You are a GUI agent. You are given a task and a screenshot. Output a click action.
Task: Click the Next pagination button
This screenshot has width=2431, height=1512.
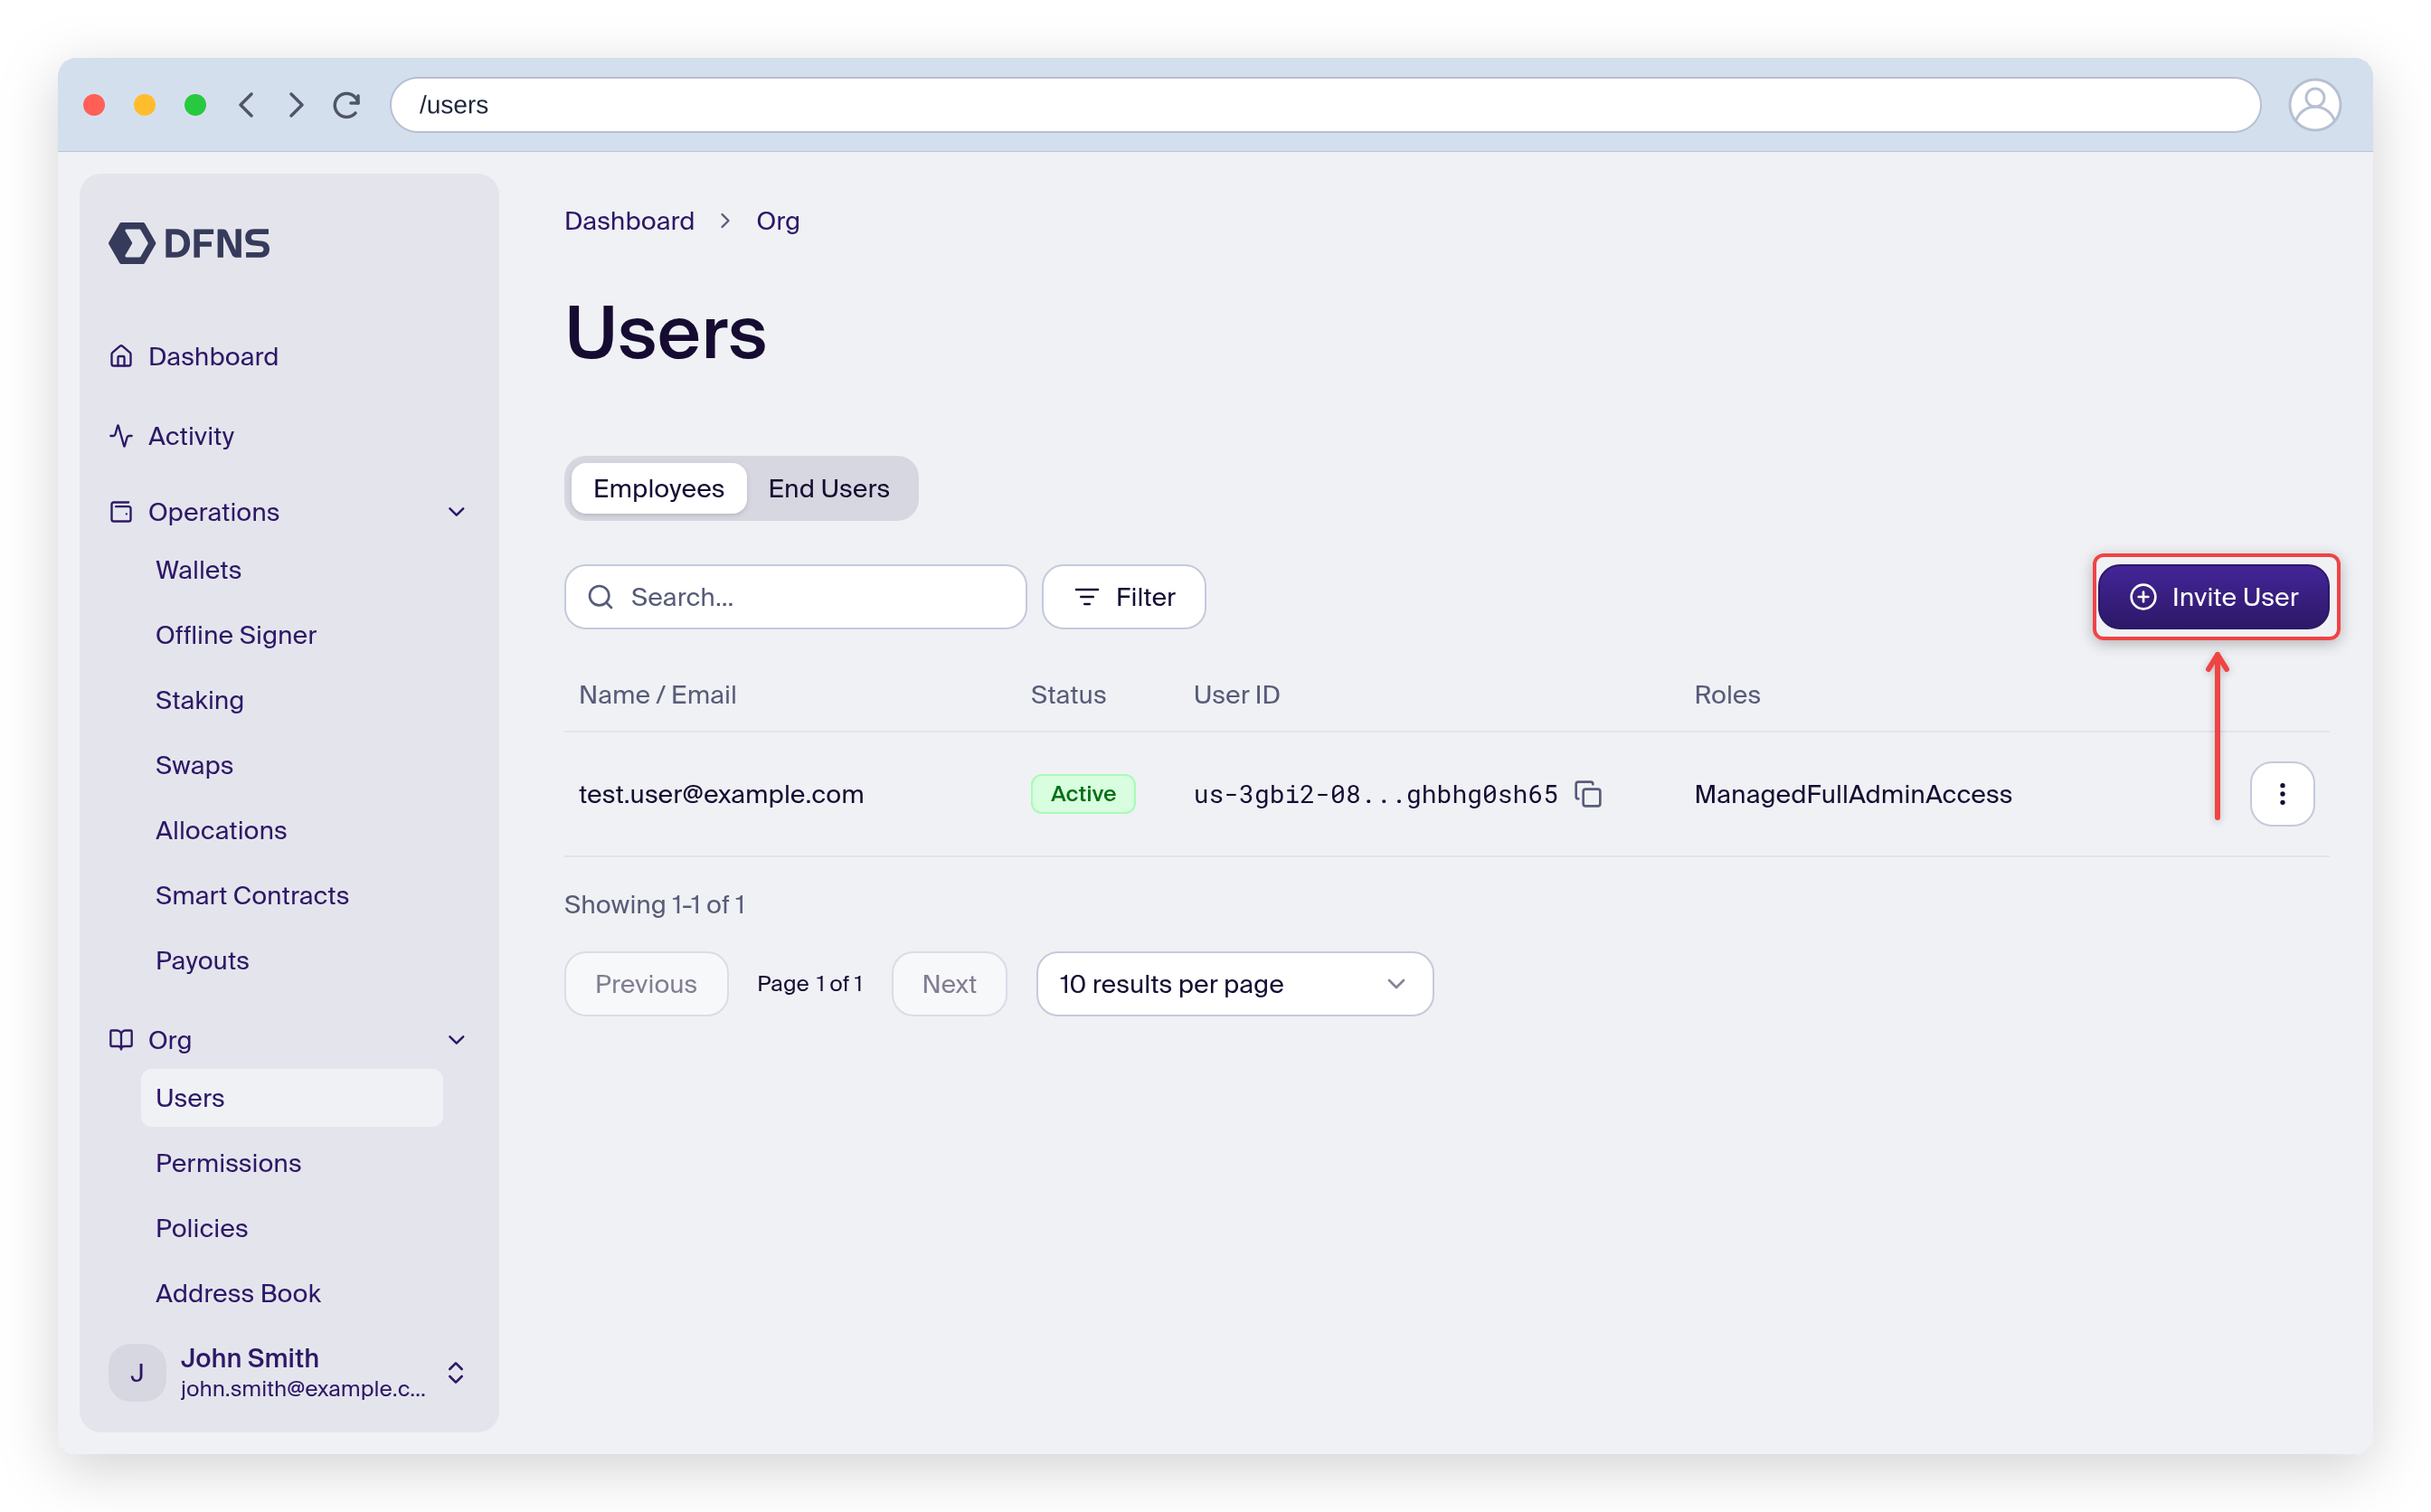pyautogui.click(x=949, y=984)
